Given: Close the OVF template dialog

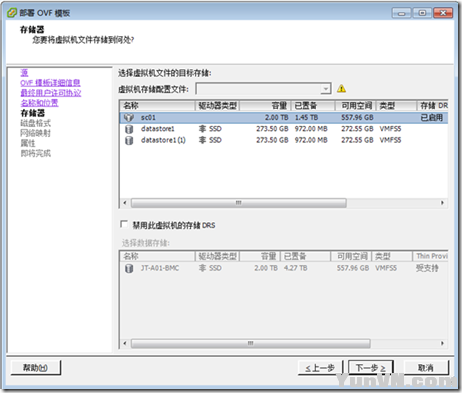Looking at the screenshot, I should click(443, 13).
